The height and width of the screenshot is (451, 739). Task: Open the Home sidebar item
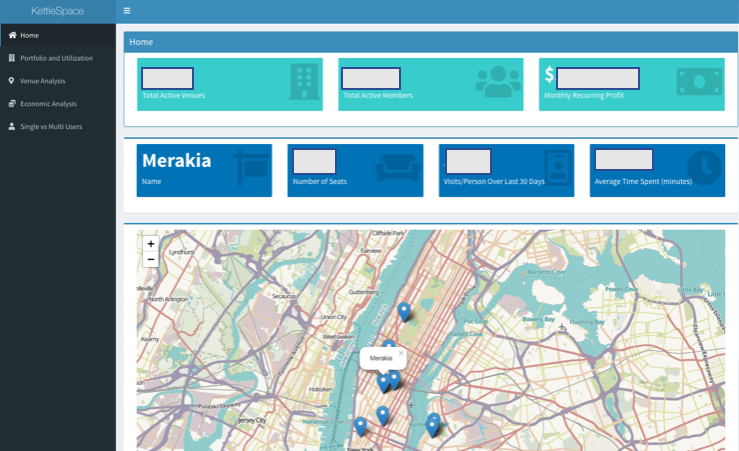pyautogui.click(x=29, y=35)
